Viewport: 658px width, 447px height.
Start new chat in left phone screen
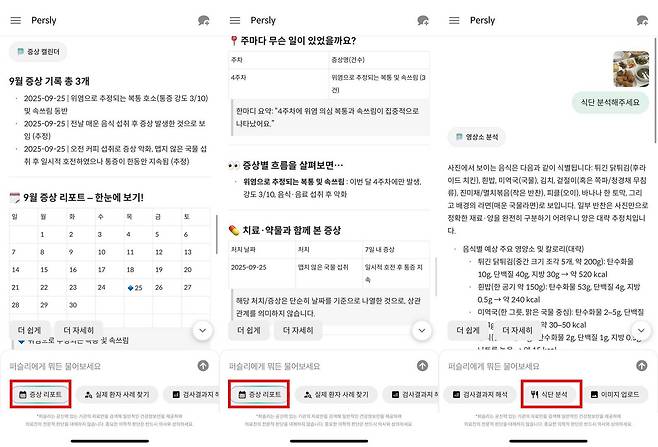204,21
